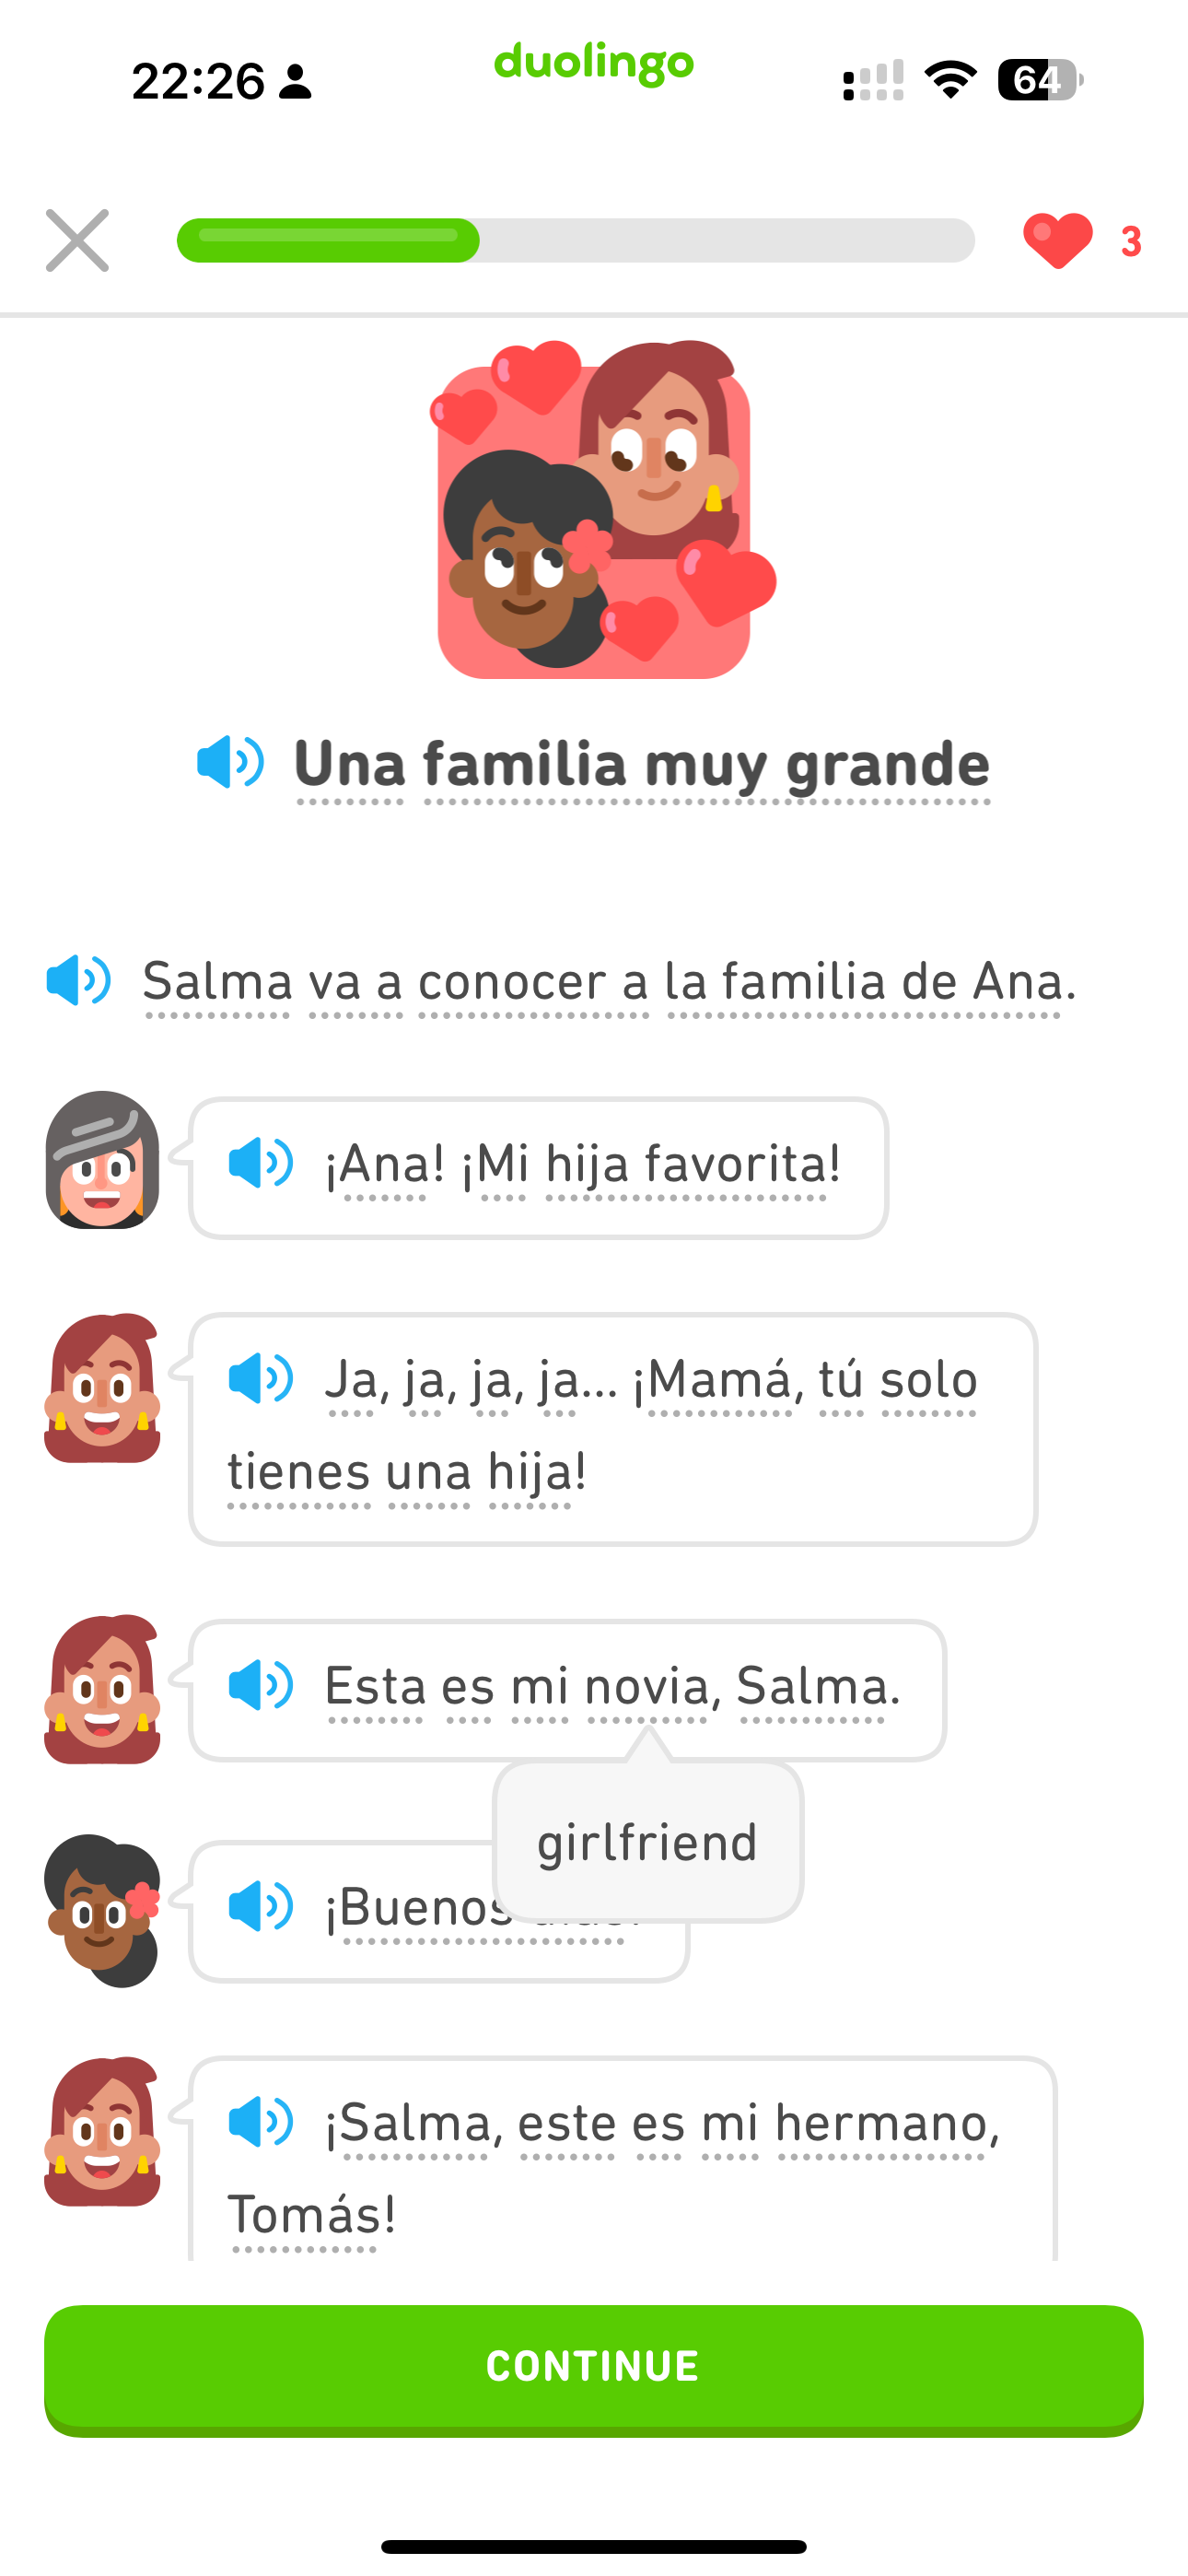Play audio for 'Ja, ja, ja, ja' line
The image size is (1188, 2576).
[x=261, y=1379]
